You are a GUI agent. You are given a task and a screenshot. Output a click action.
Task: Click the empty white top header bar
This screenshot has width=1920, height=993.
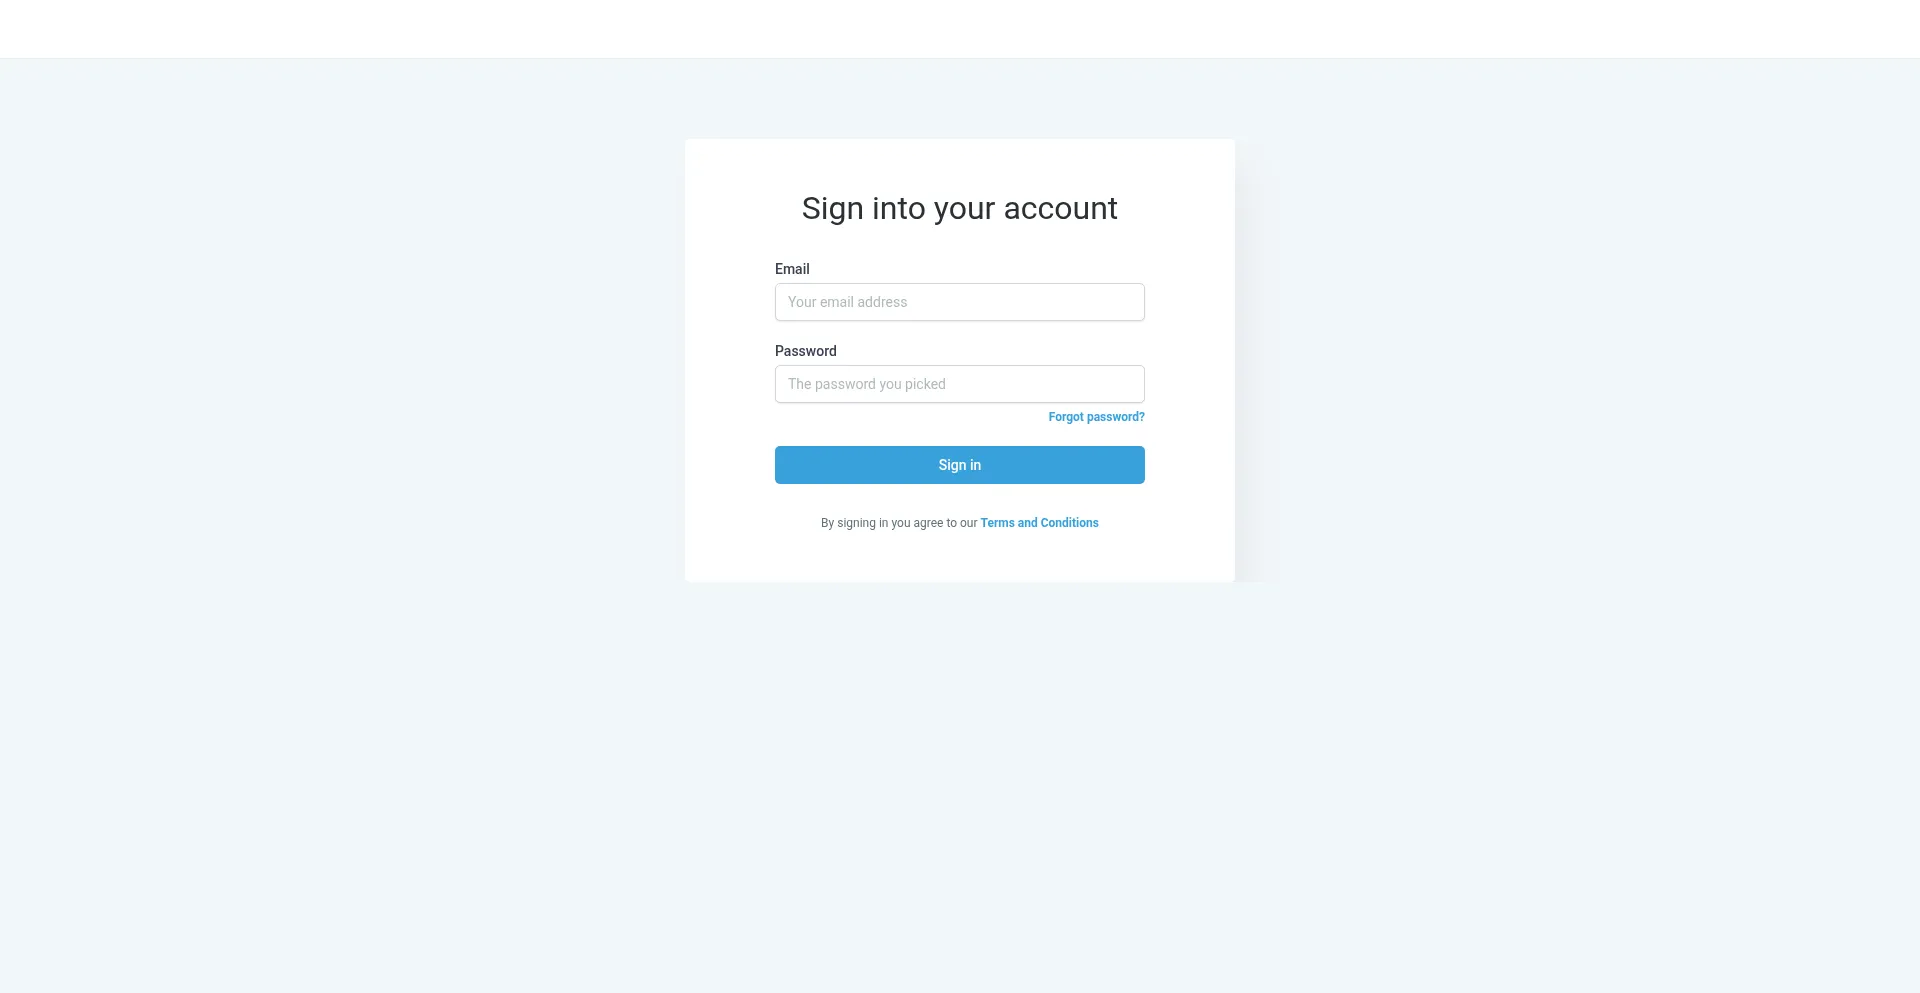[959, 29]
